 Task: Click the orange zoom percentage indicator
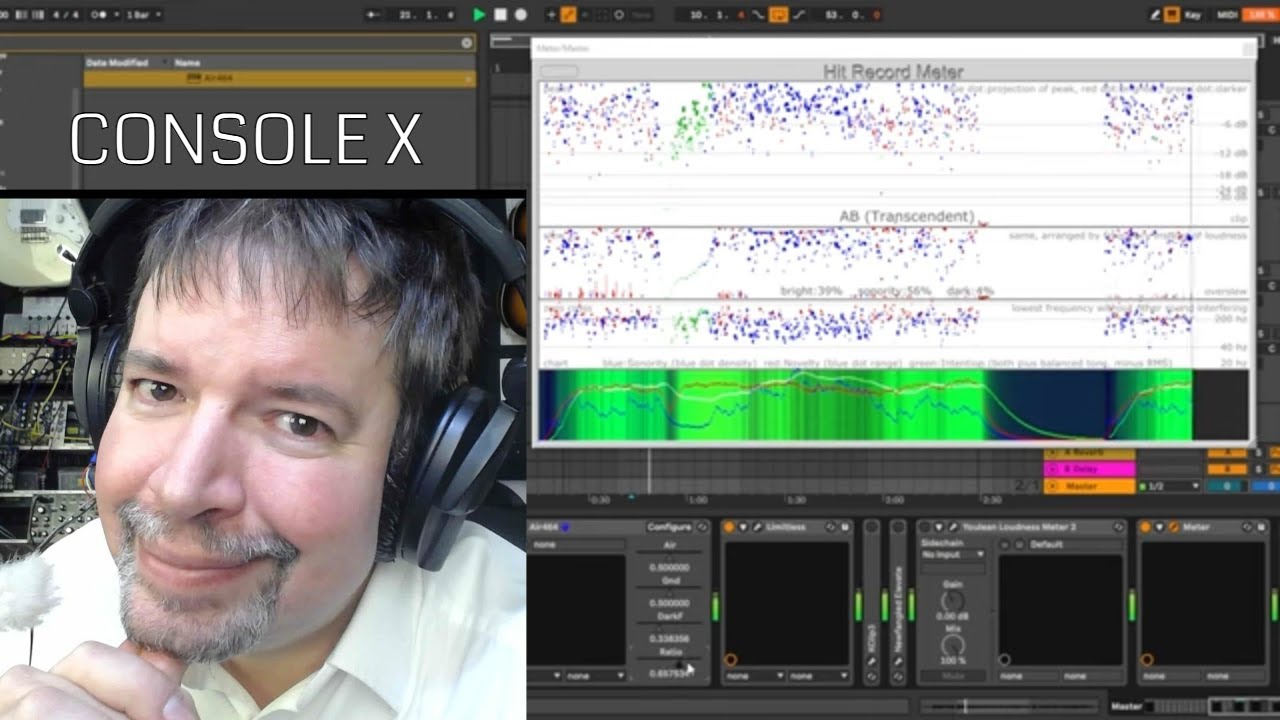click(1259, 15)
